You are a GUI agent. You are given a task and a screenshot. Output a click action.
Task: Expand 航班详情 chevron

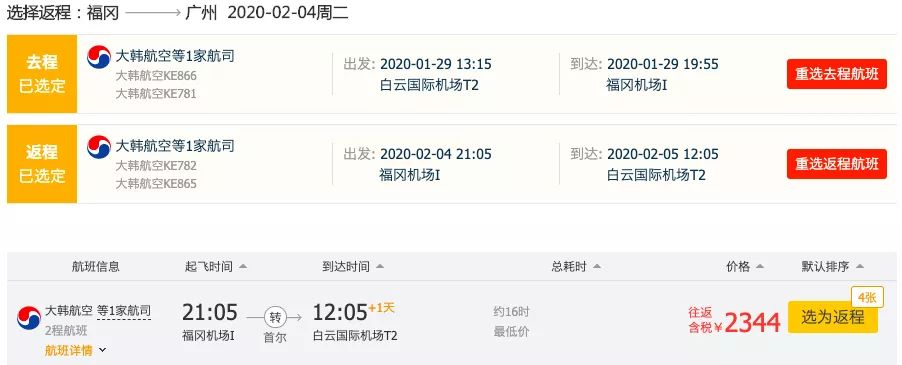(102, 349)
